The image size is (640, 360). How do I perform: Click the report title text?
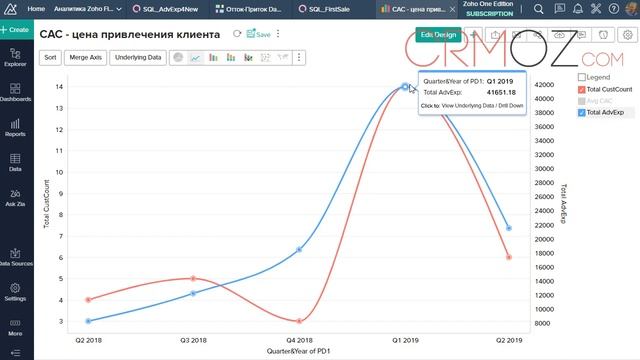(130, 34)
